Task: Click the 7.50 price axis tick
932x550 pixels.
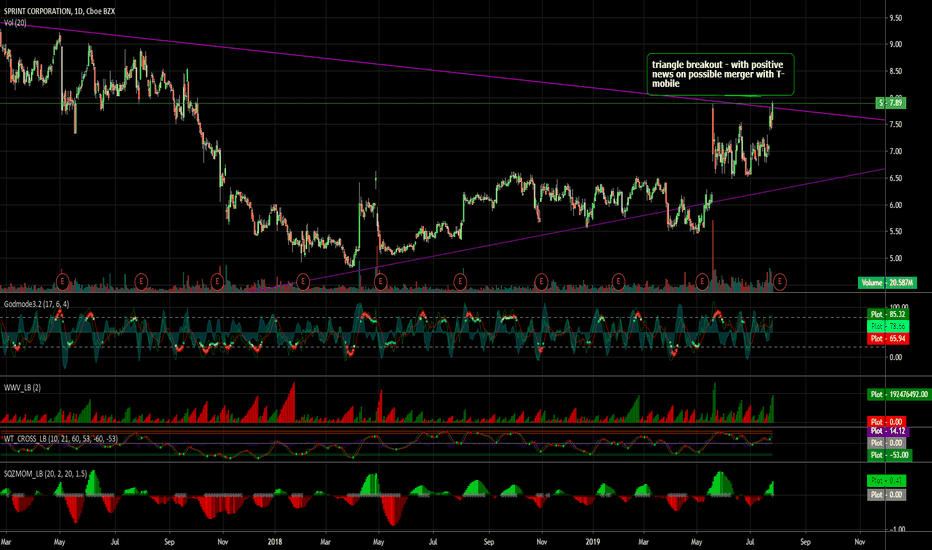Action: point(895,124)
